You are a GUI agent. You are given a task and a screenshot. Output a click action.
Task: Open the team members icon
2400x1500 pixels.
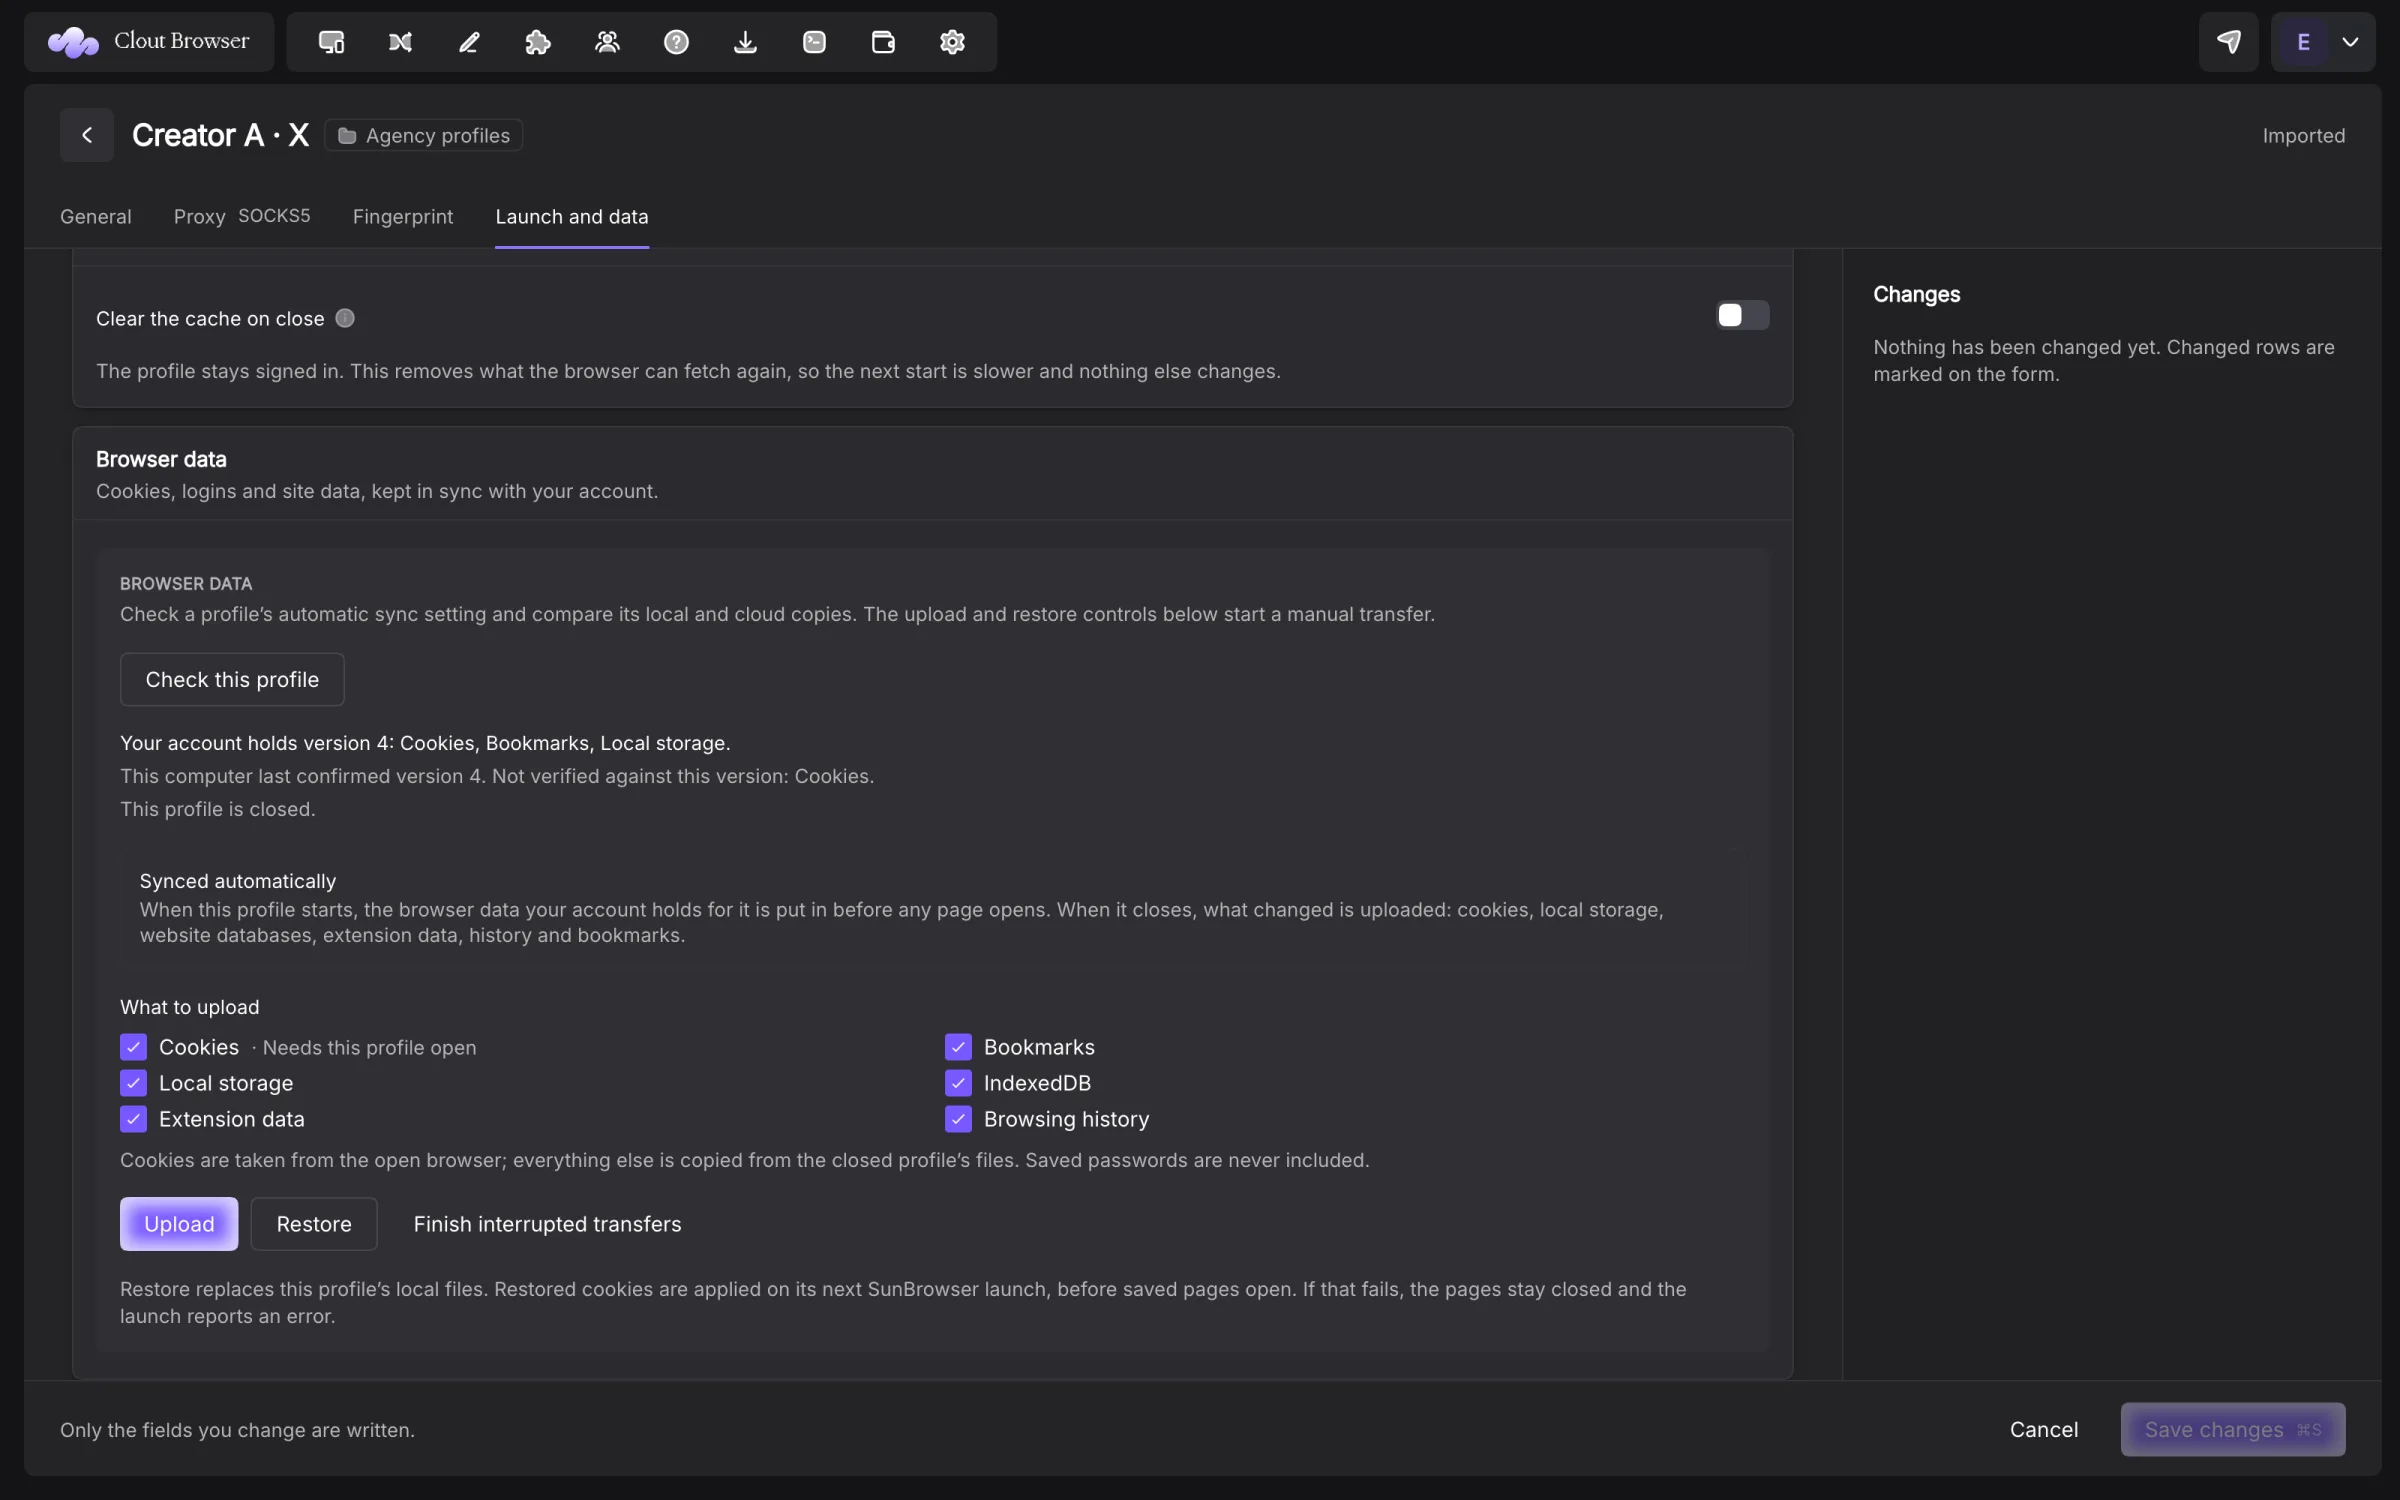tap(607, 42)
